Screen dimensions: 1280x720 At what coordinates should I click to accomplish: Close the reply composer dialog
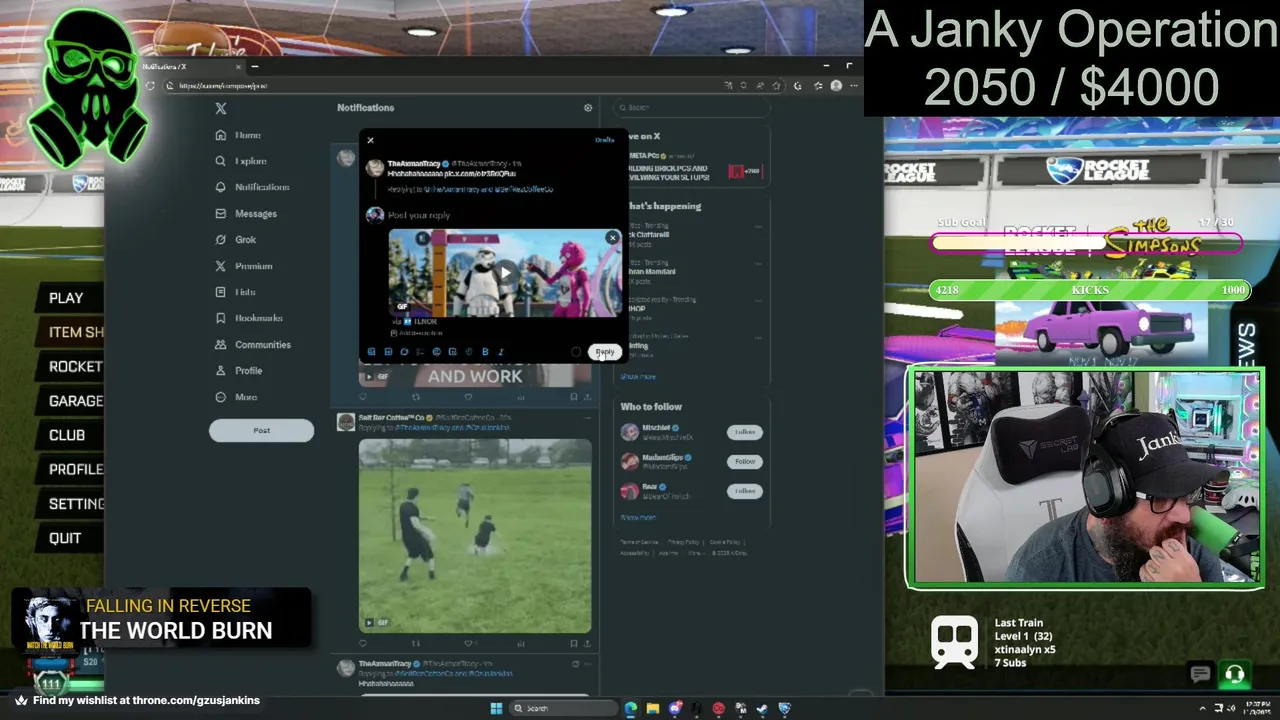click(x=370, y=140)
